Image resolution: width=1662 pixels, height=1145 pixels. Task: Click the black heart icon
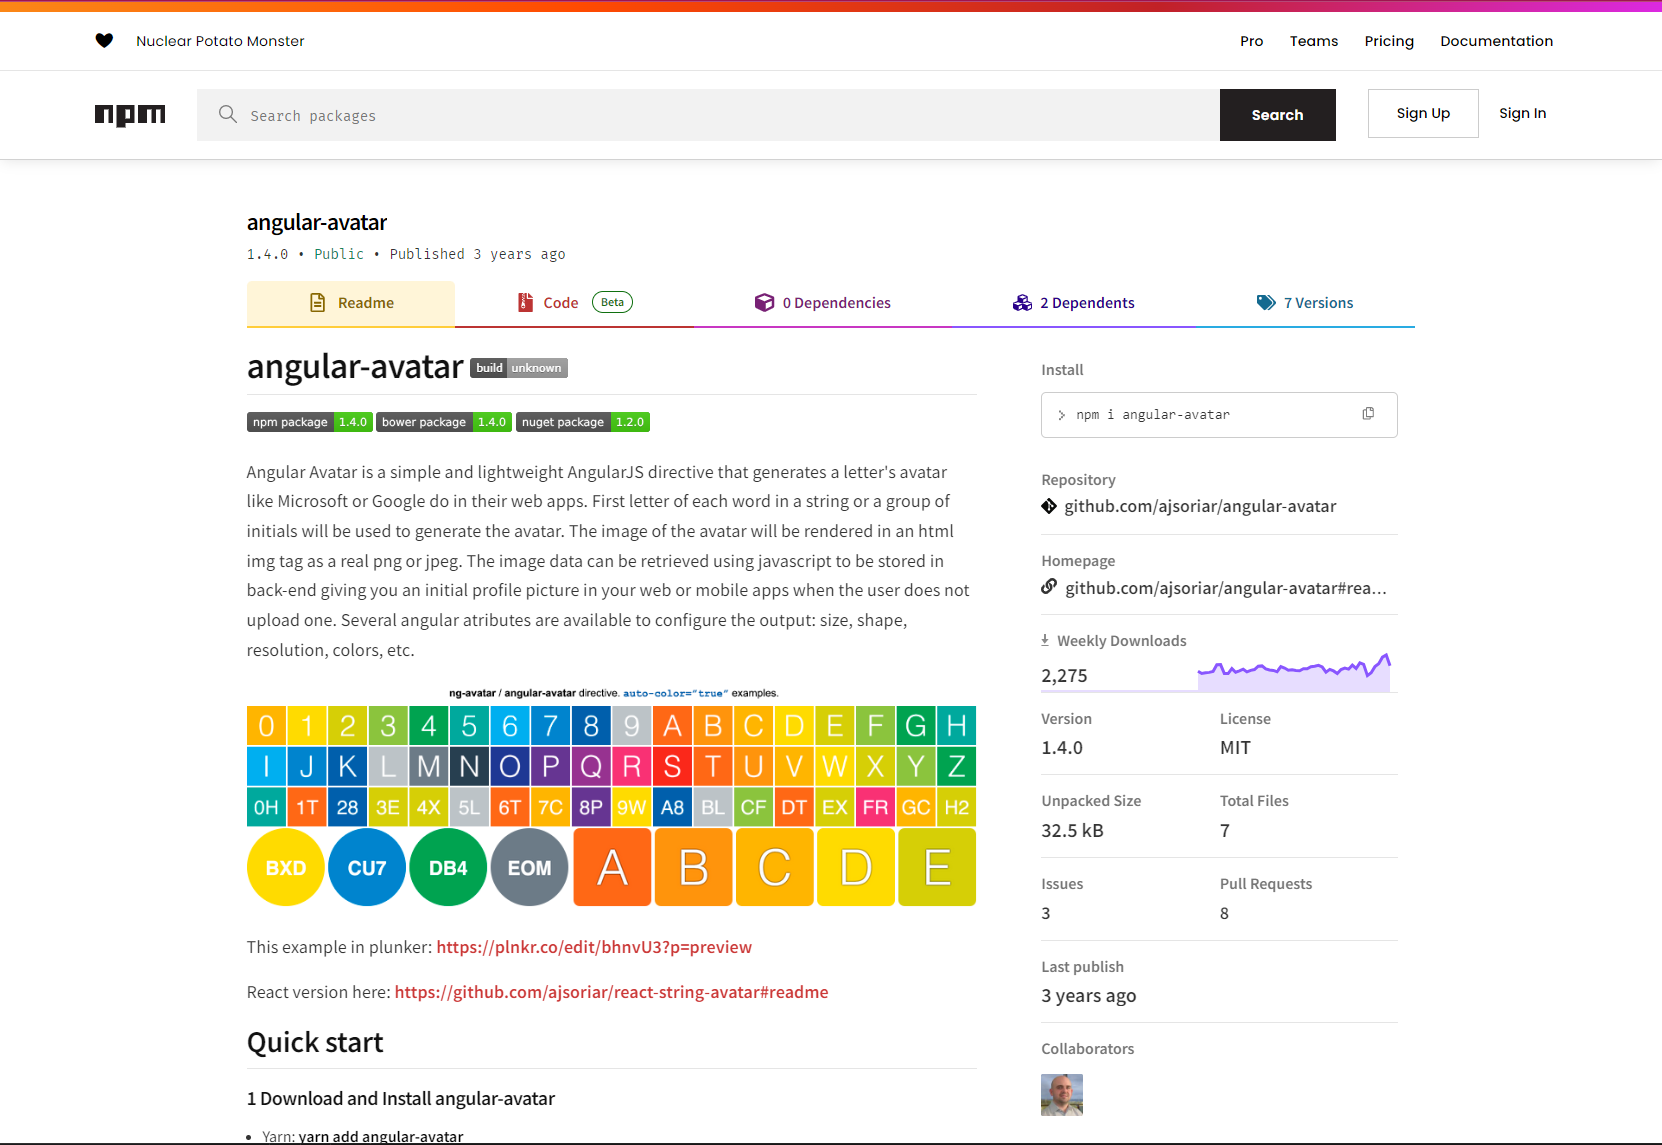[104, 41]
